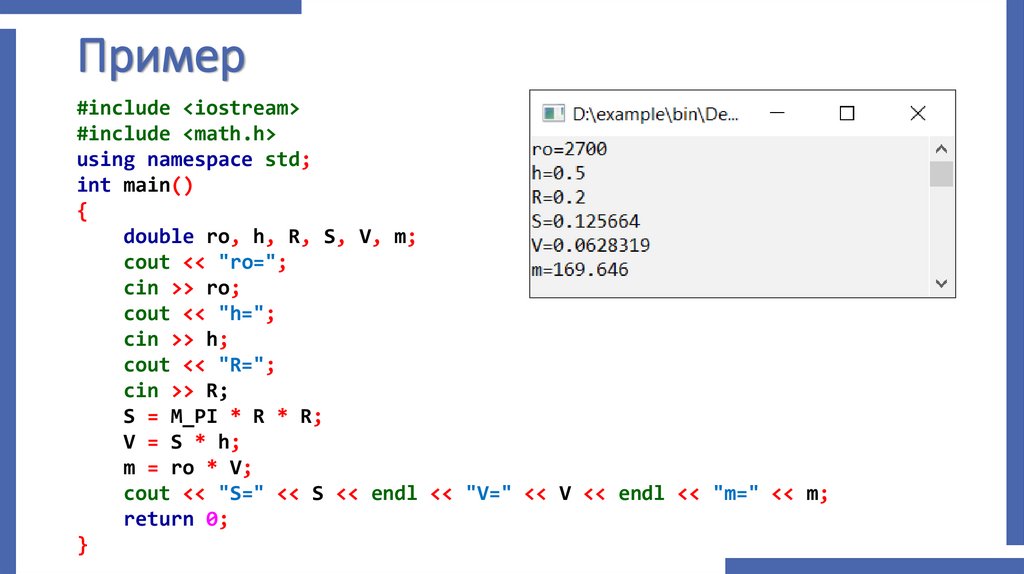Image resolution: width=1024 pixels, height=574 pixels.
Task: Click the console line h=0.5
Action: click(x=558, y=174)
